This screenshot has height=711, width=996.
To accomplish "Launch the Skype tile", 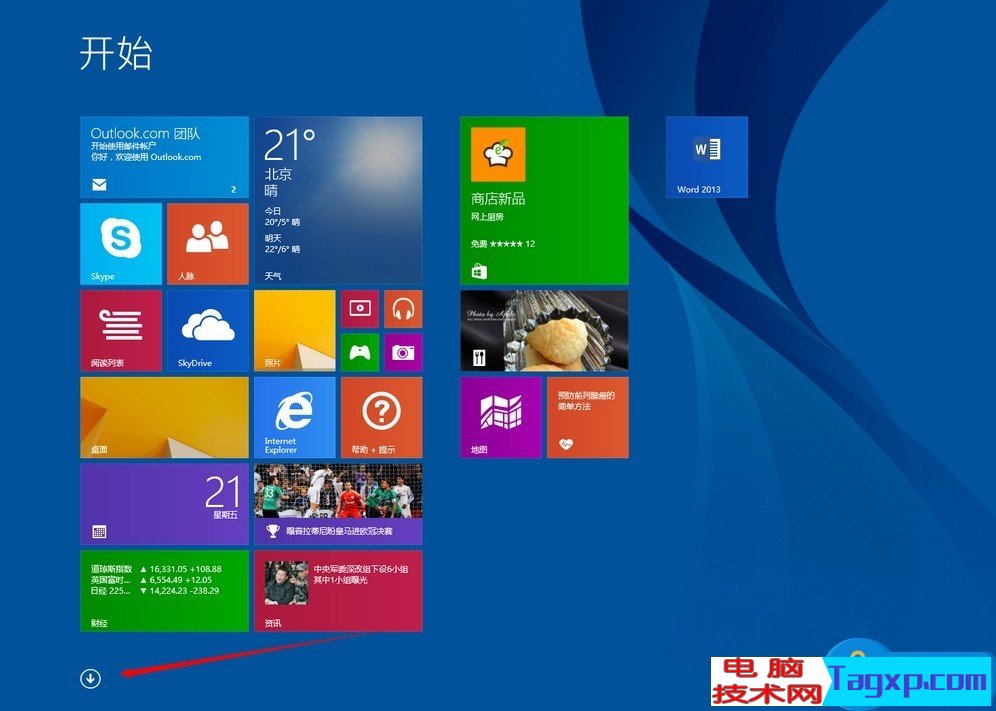I will tap(121, 244).
